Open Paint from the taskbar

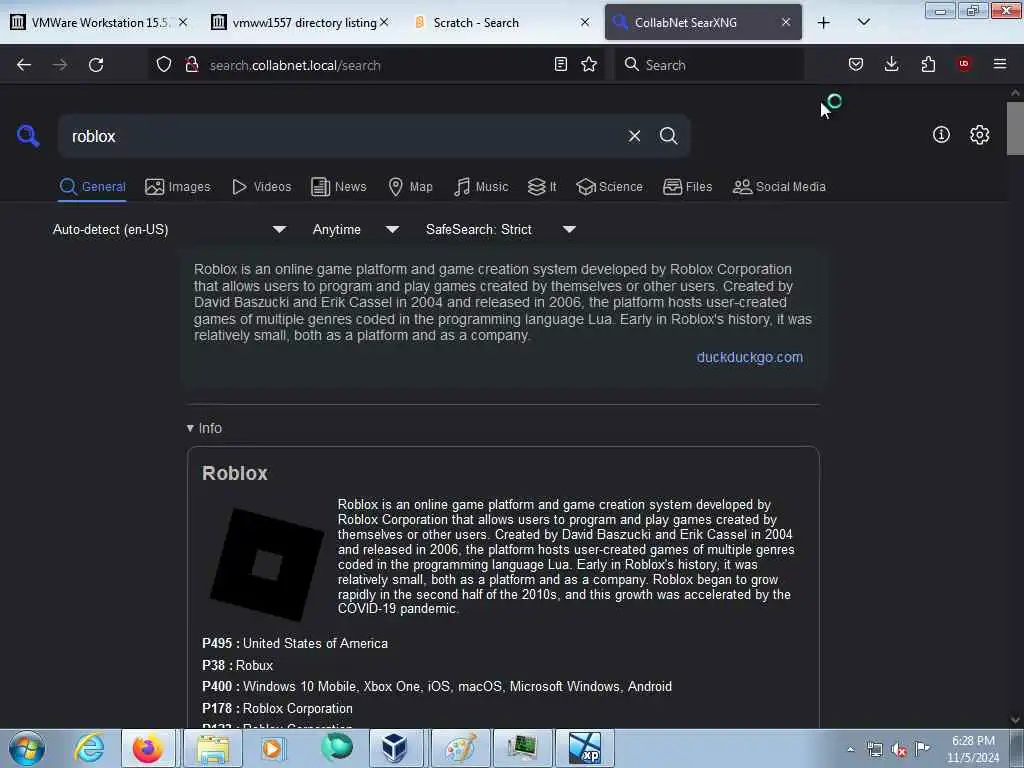click(x=460, y=748)
